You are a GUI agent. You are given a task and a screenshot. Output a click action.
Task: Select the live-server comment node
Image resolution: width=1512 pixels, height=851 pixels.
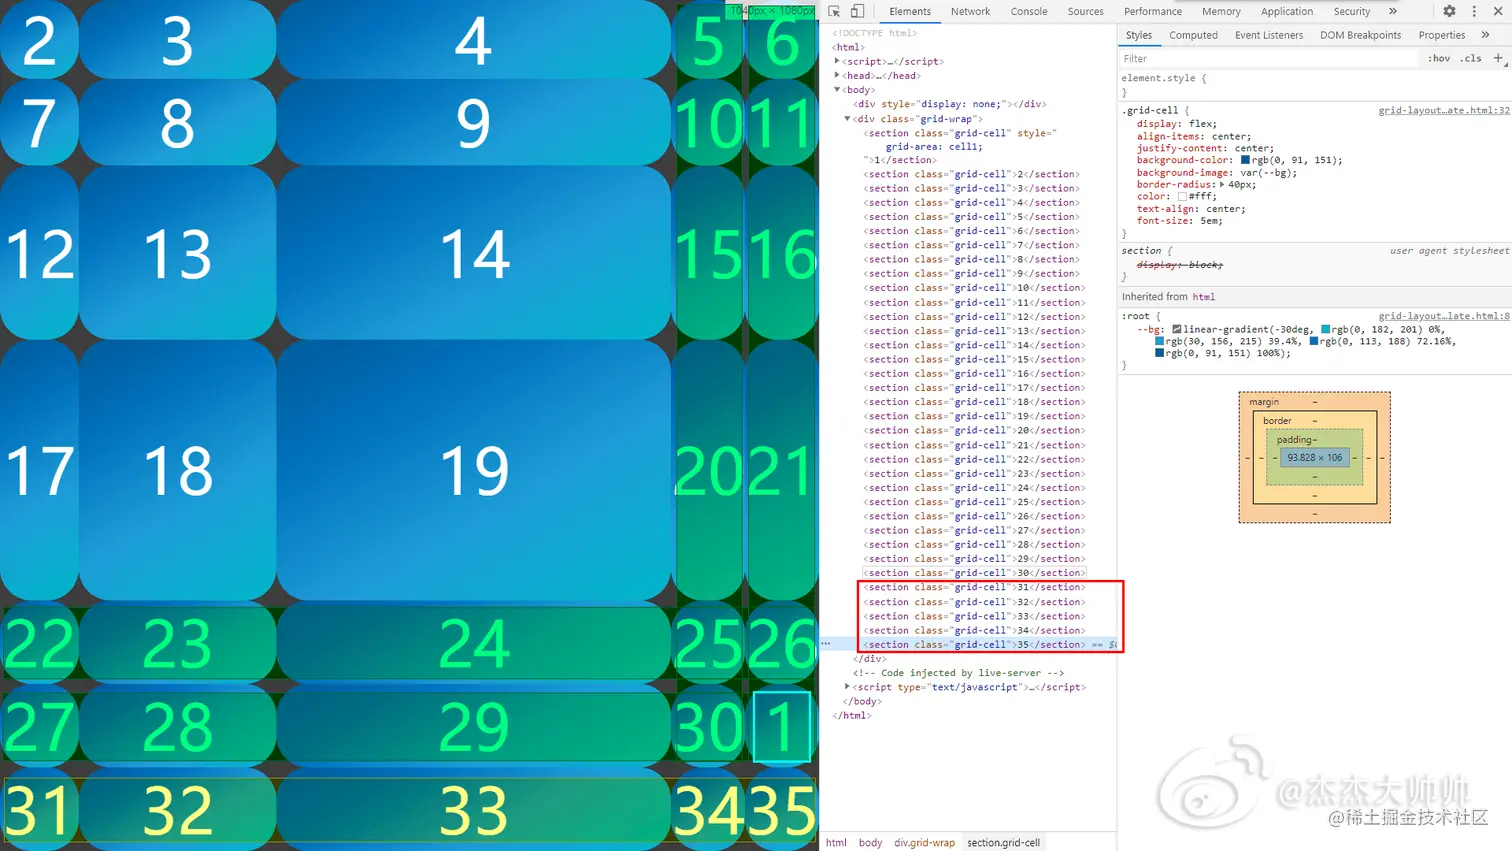[x=958, y=673]
